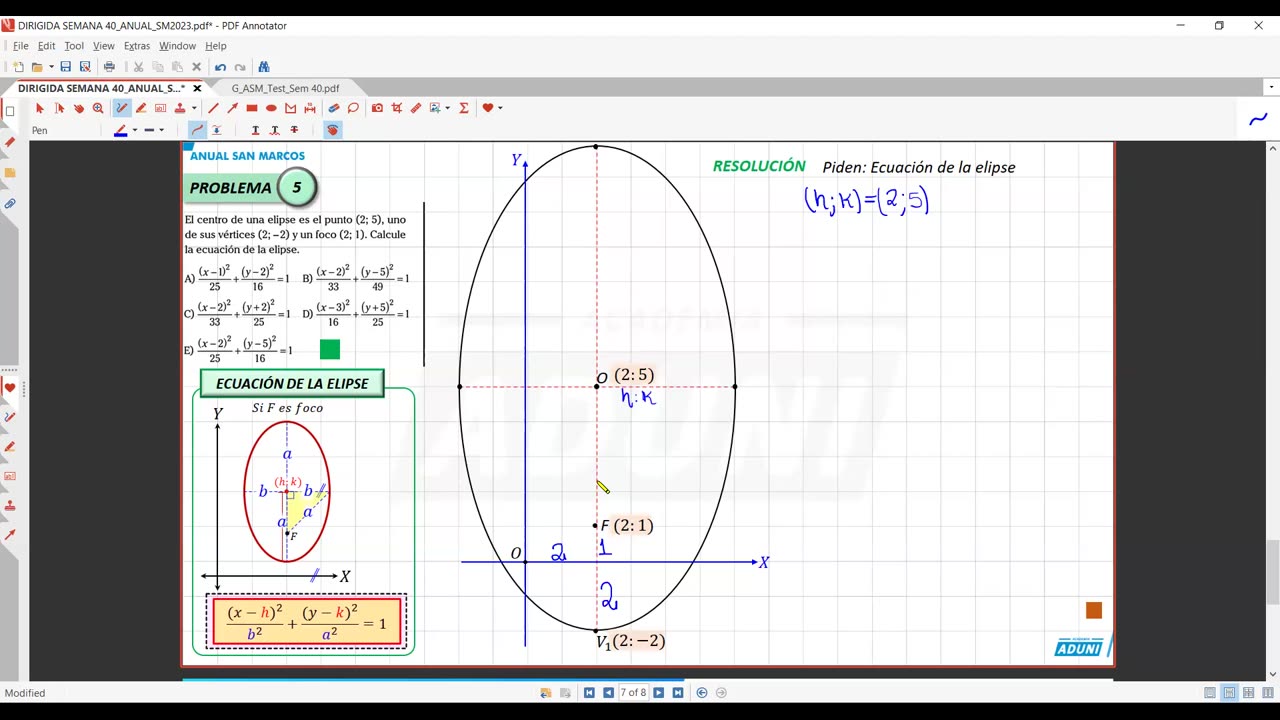
Task: Open the Edit menu
Action: pos(46,46)
